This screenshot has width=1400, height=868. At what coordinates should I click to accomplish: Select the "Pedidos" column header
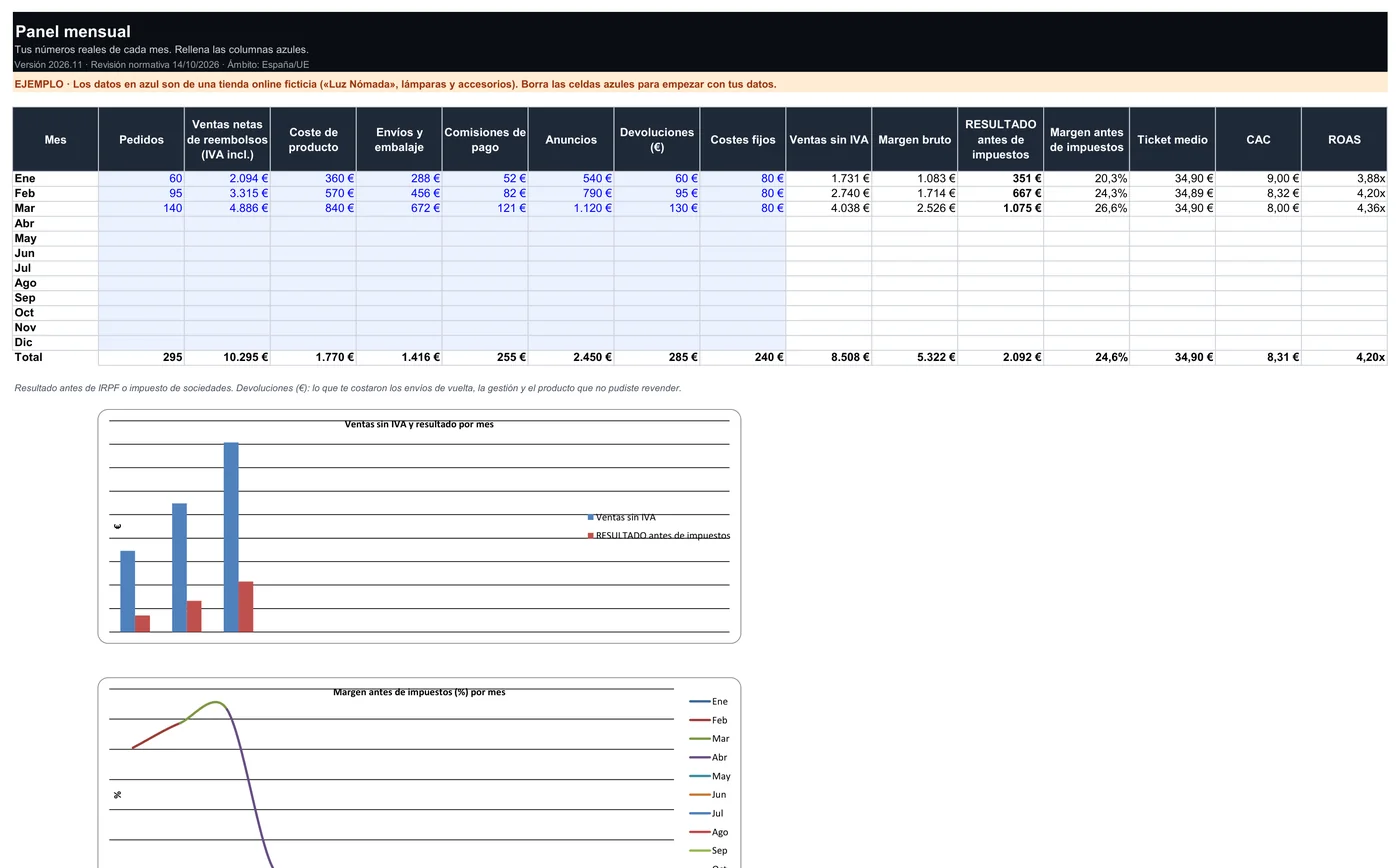141,140
